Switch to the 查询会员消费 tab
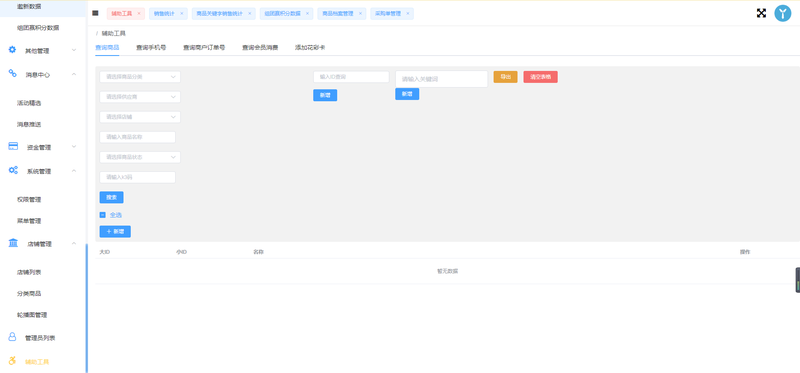This screenshot has width=800, height=373. coord(260,47)
